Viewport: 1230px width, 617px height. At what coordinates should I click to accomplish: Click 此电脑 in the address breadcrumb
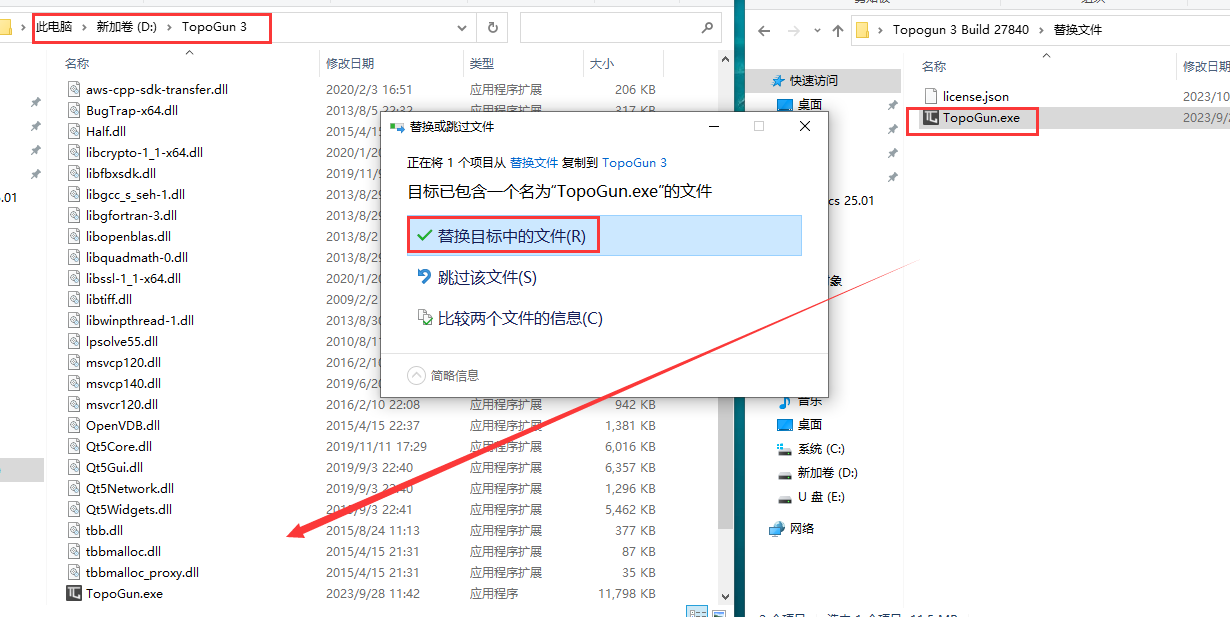(54, 28)
